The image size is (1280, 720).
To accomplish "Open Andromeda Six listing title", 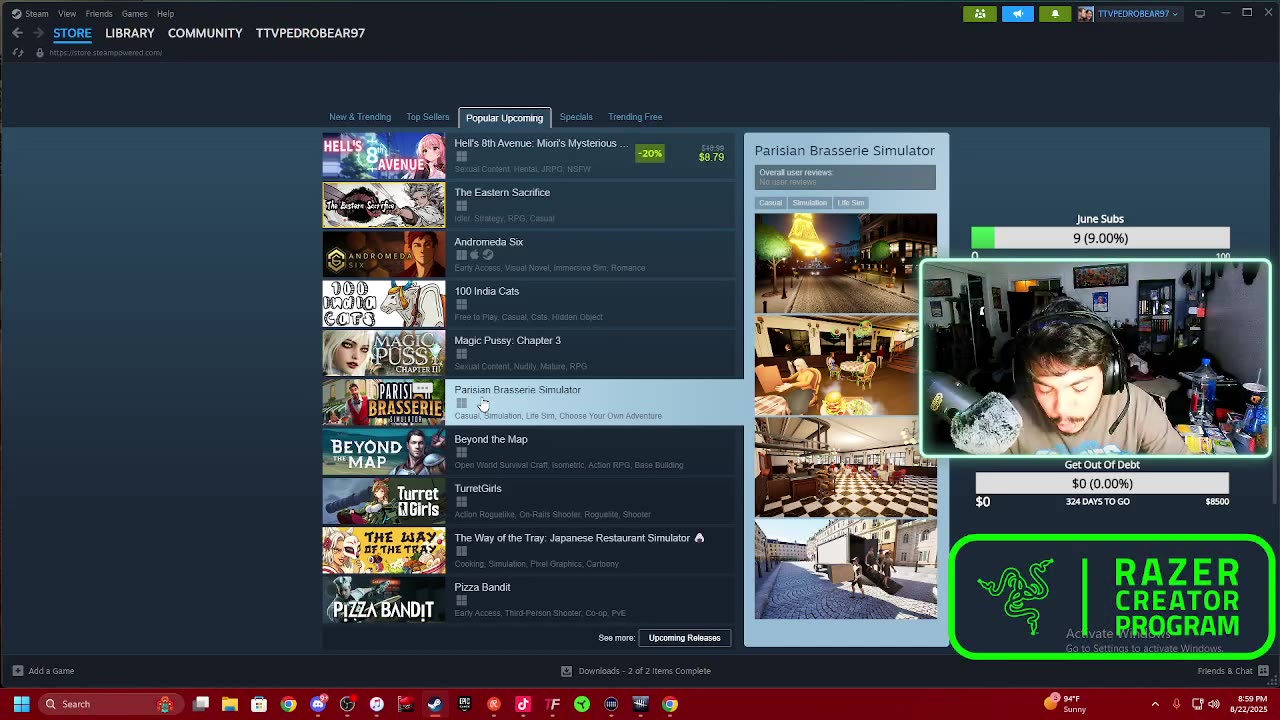I will [x=489, y=242].
